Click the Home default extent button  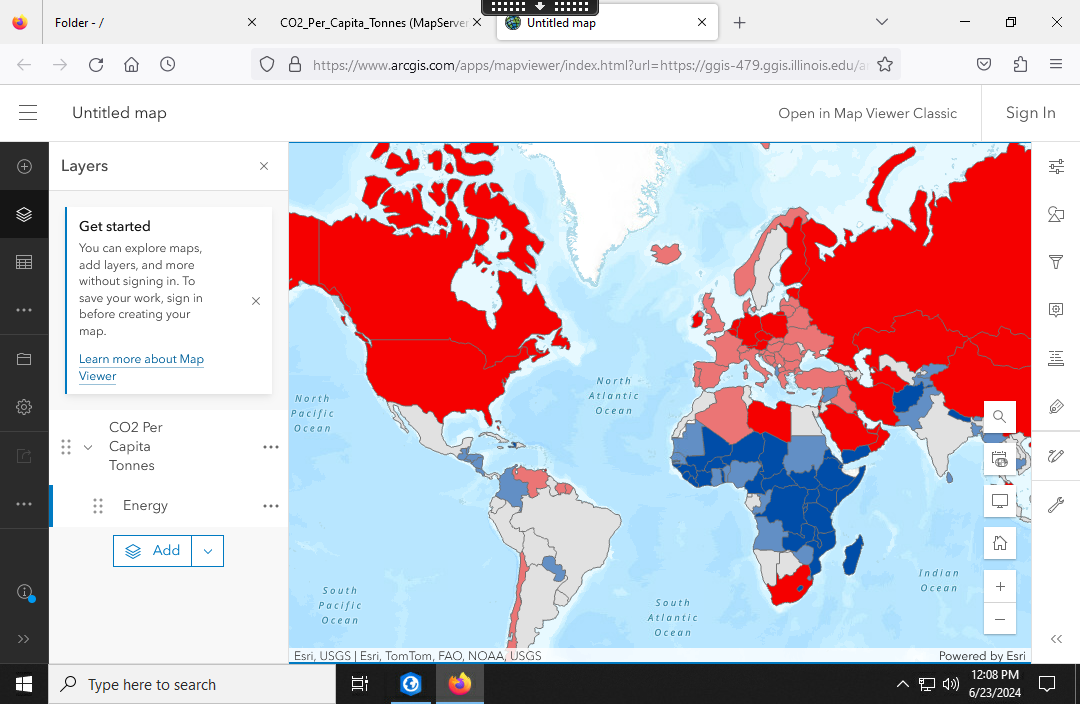pos(999,543)
